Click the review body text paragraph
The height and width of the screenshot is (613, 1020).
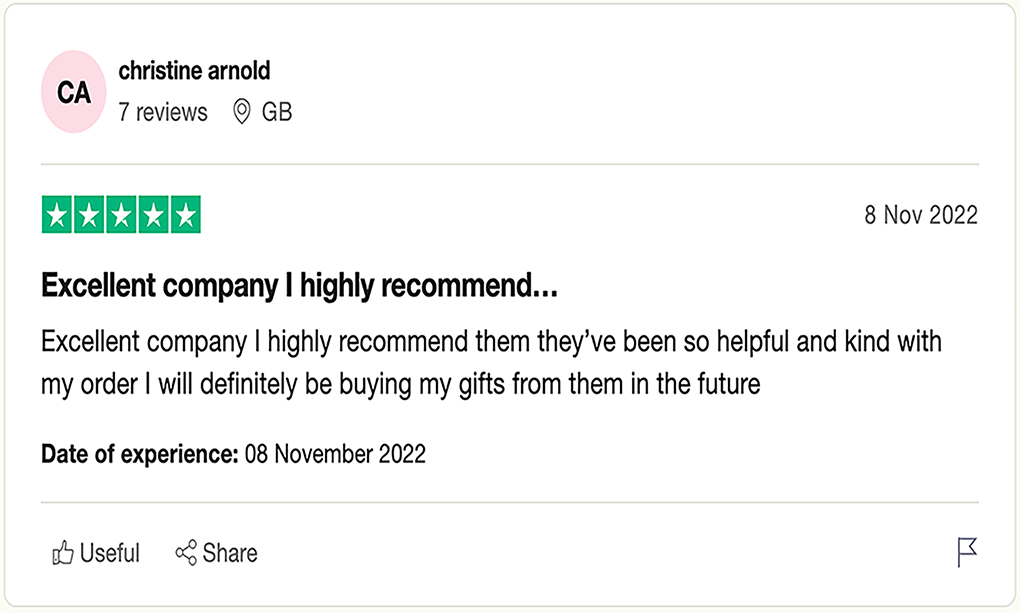pos(491,363)
